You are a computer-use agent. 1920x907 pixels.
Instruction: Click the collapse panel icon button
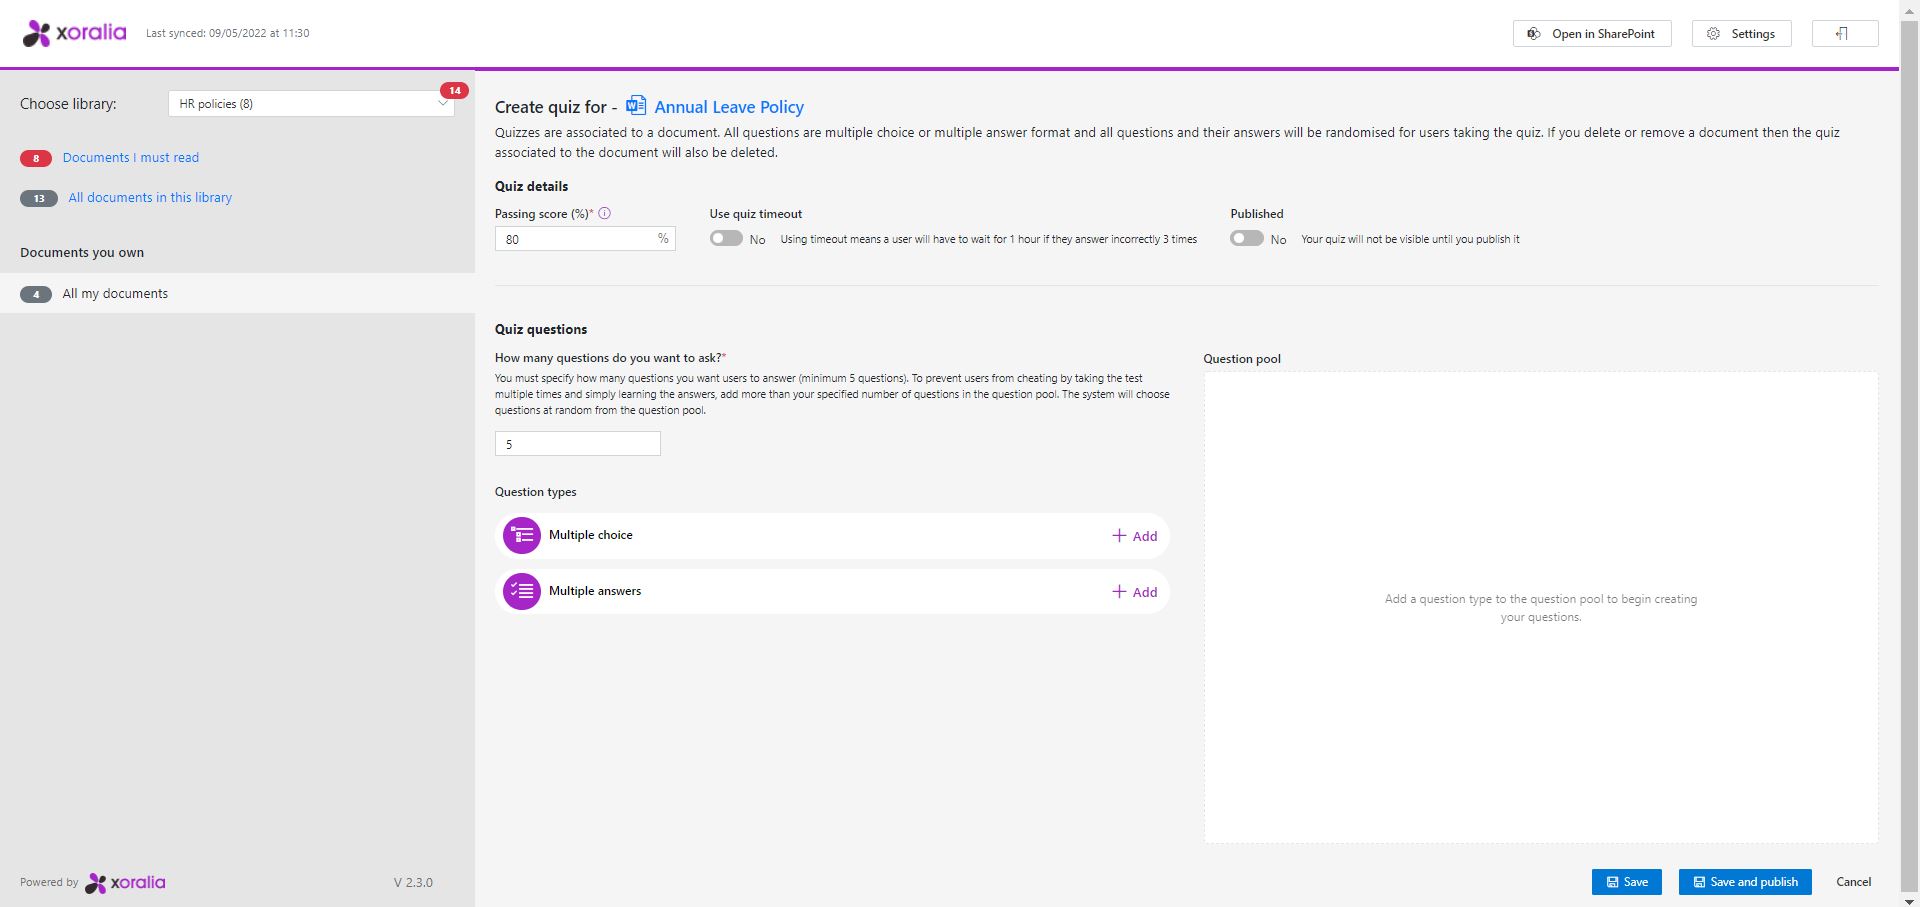tap(1845, 34)
